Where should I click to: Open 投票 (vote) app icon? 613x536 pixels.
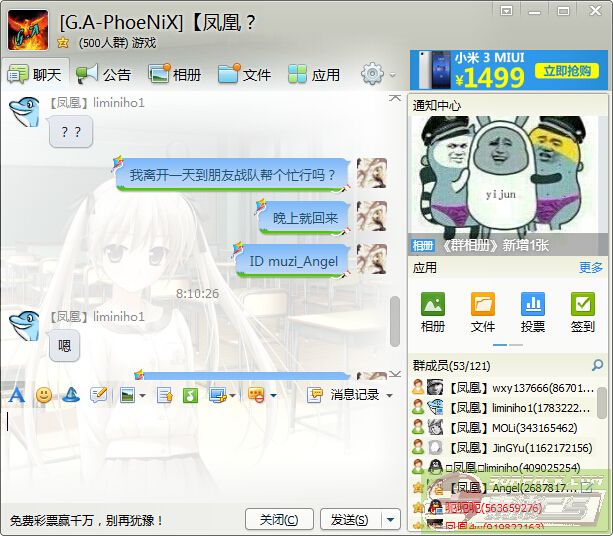[532, 311]
